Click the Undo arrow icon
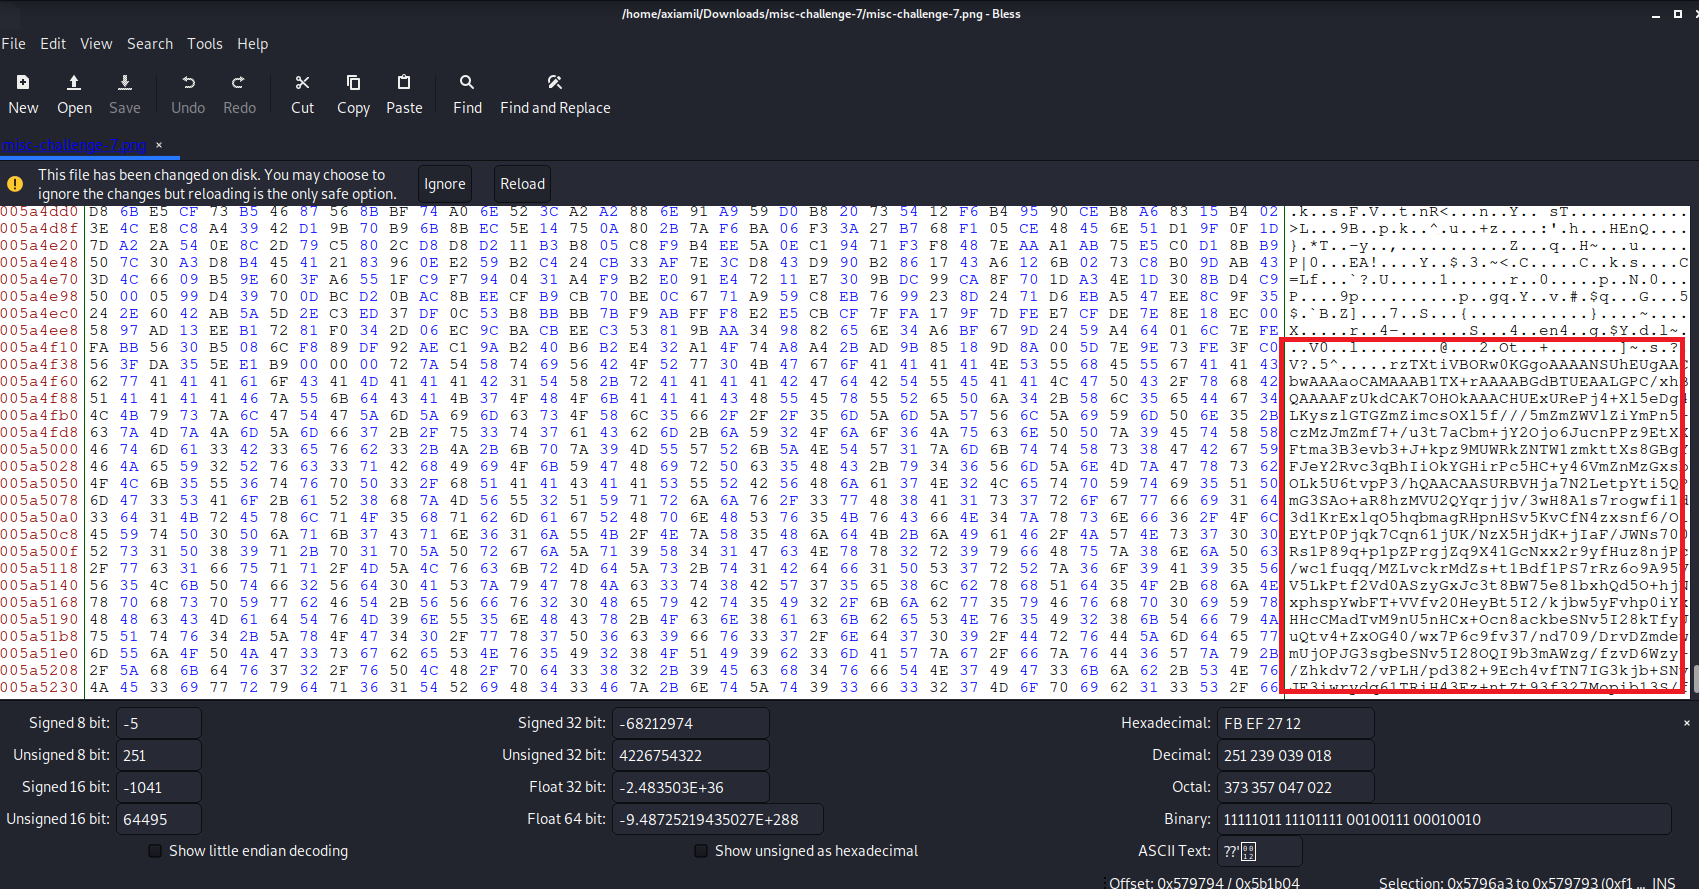The width and height of the screenshot is (1699, 889). coord(188,83)
